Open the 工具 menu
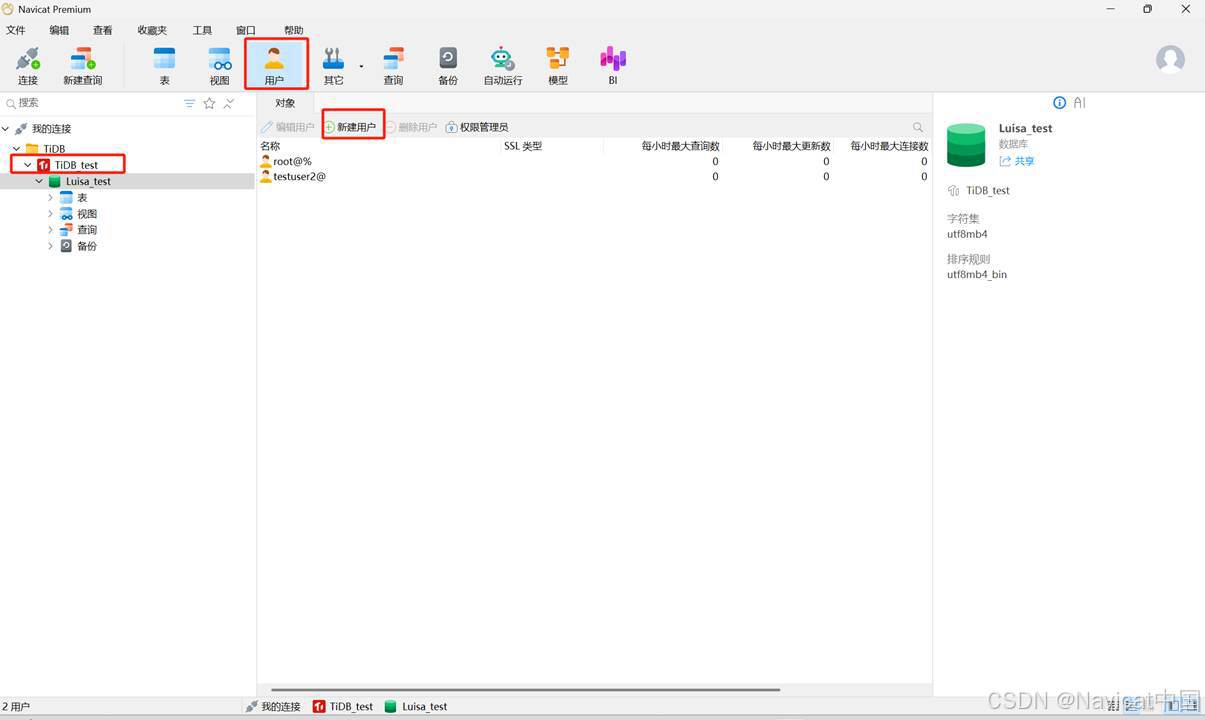The image size is (1205, 720). click(202, 30)
